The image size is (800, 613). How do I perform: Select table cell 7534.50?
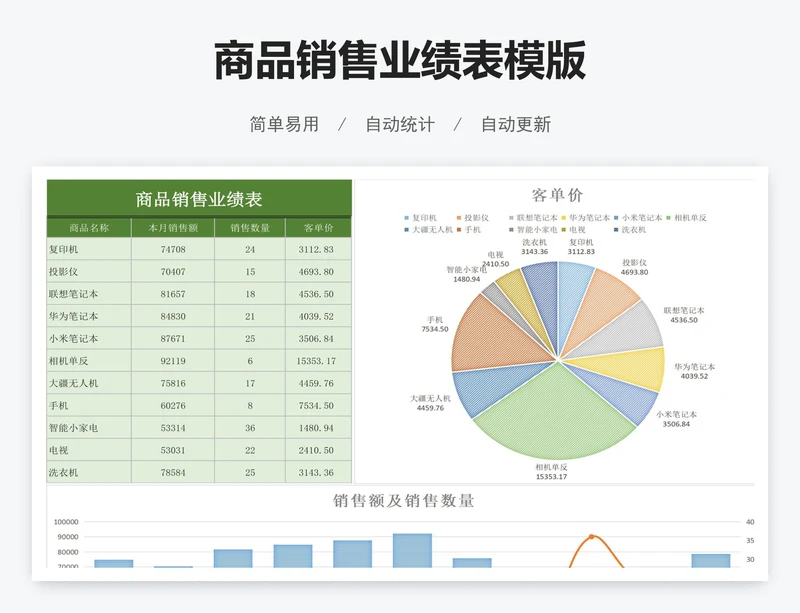point(318,405)
